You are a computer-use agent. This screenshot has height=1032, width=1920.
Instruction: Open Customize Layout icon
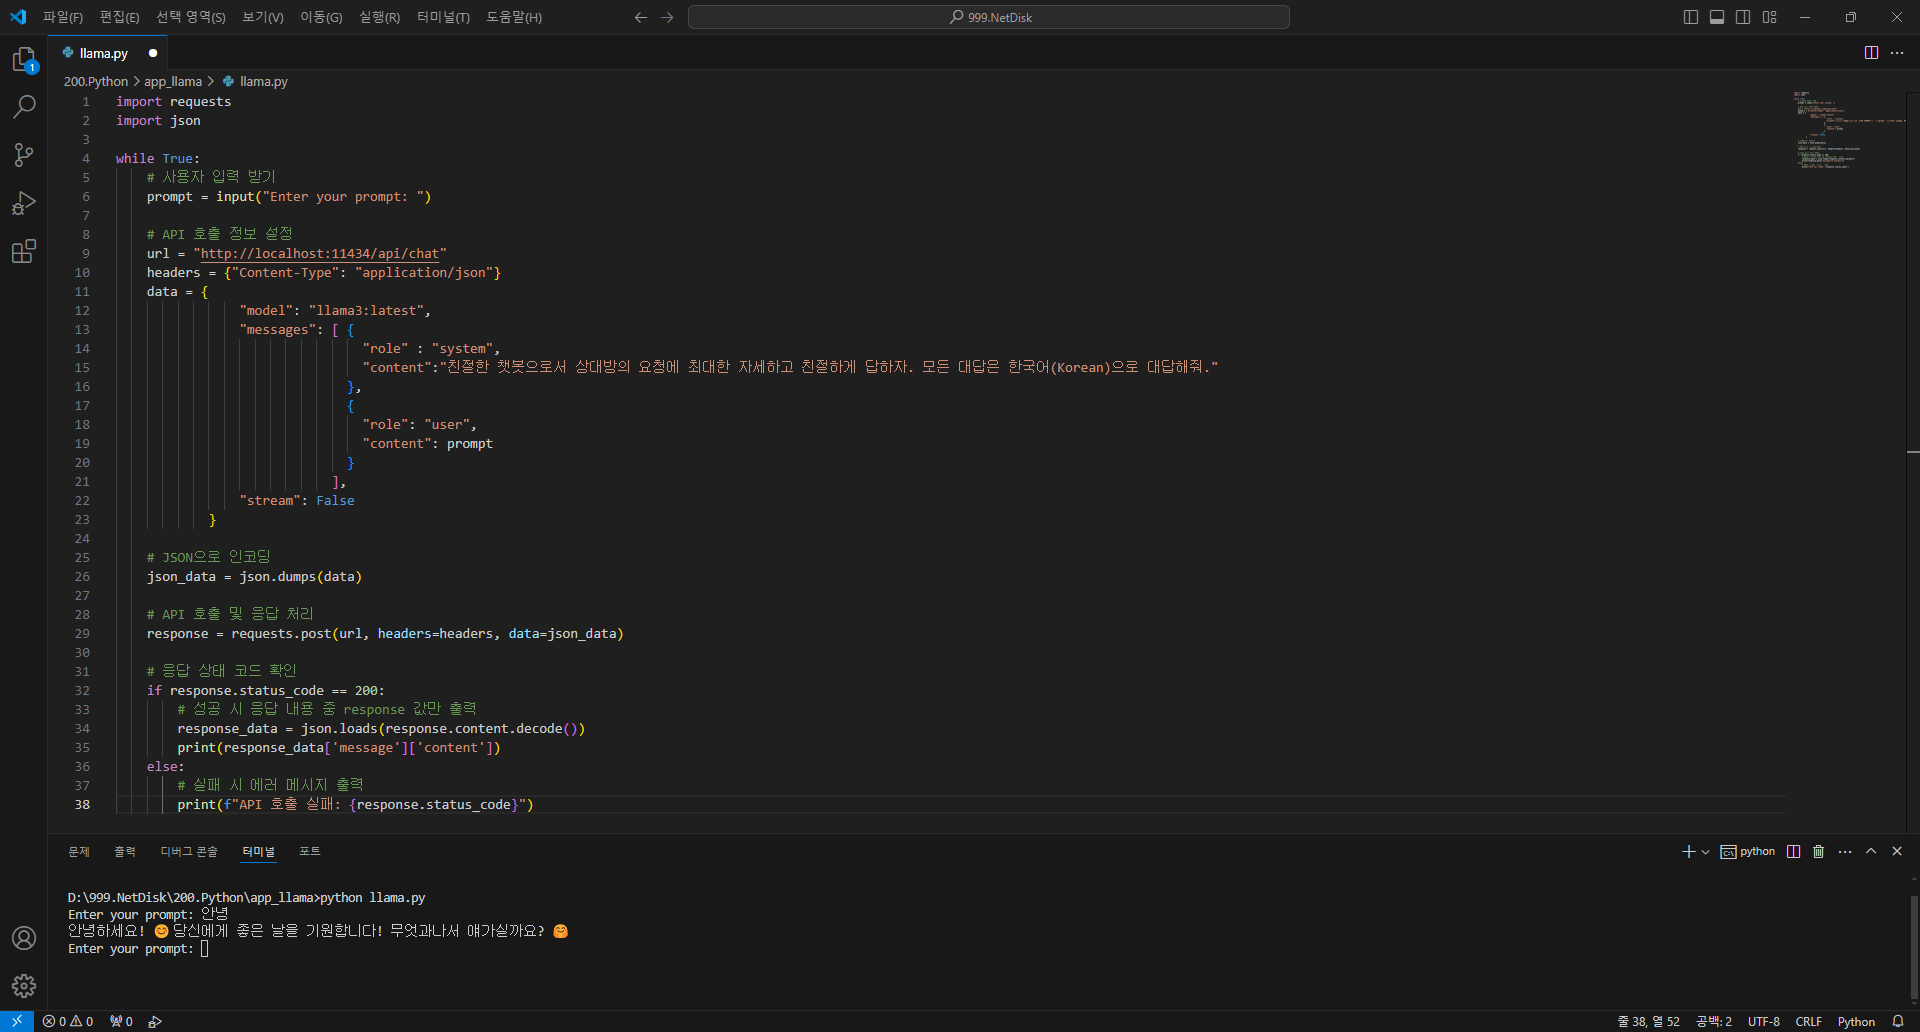point(1770,17)
